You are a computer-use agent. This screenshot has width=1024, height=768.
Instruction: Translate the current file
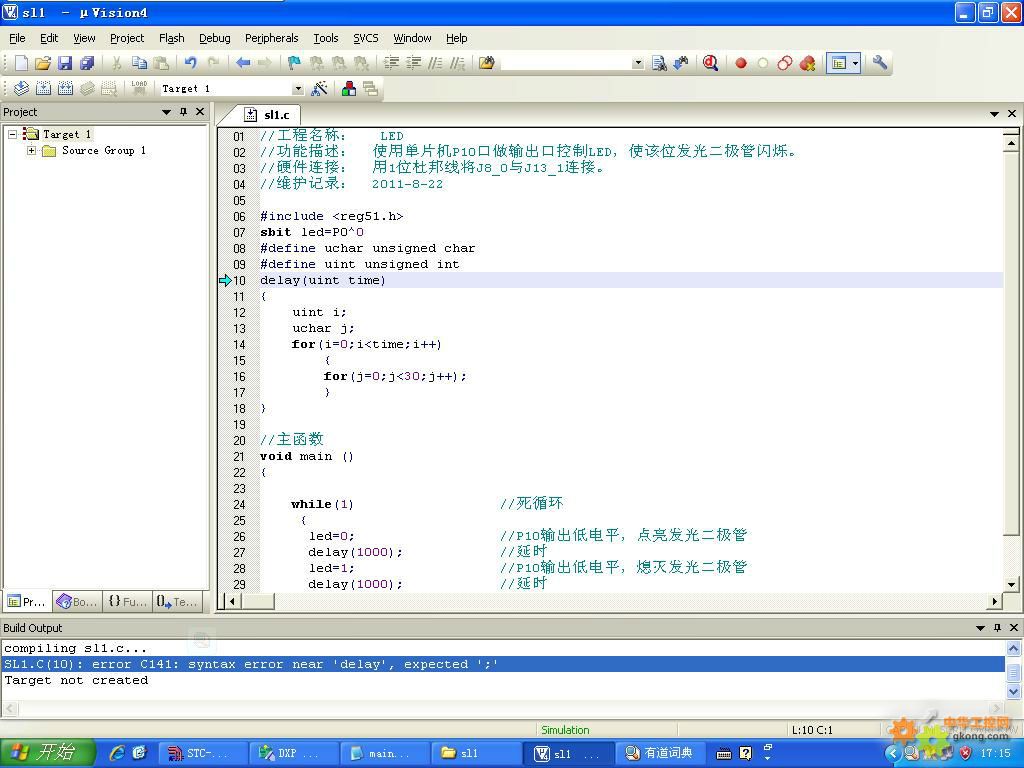22,88
